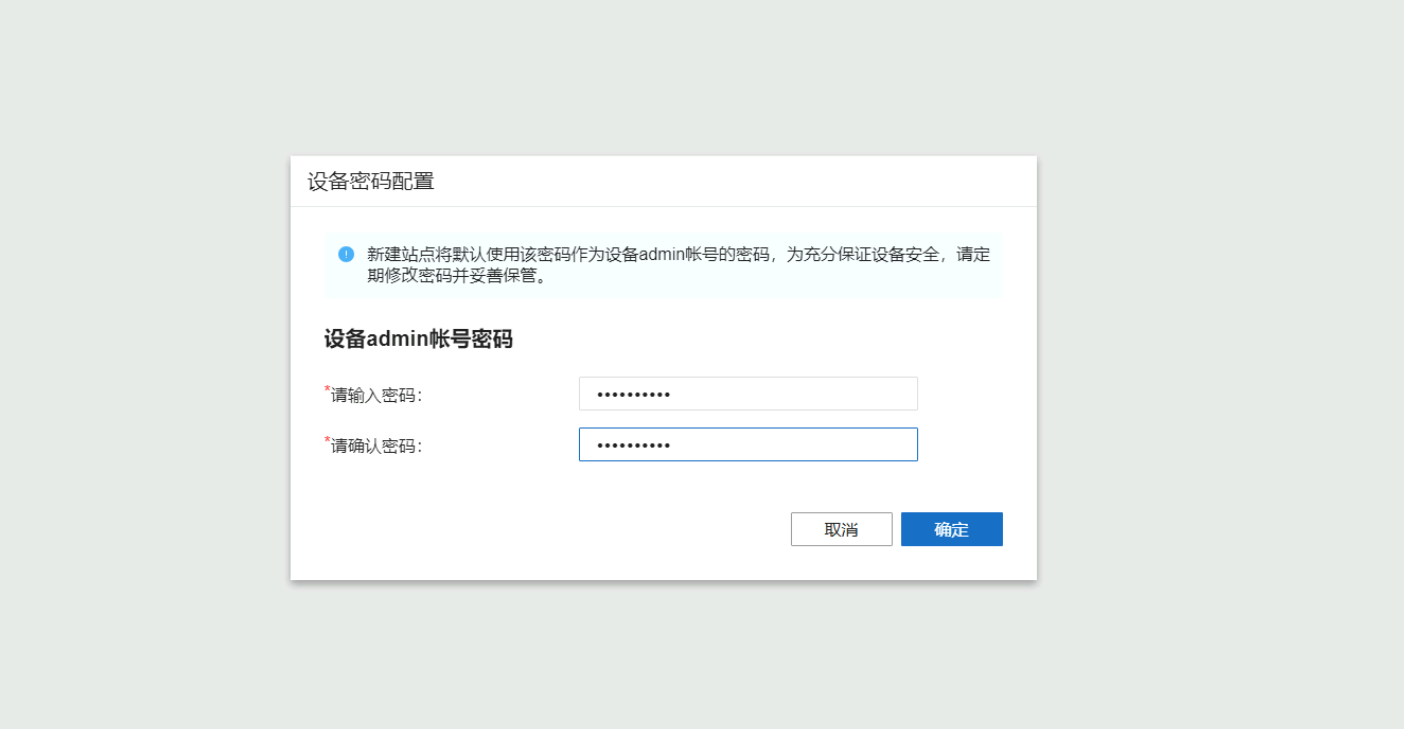The height and width of the screenshot is (729, 1404).
Task: Click the gray background outside the dialog
Action: [150, 400]
